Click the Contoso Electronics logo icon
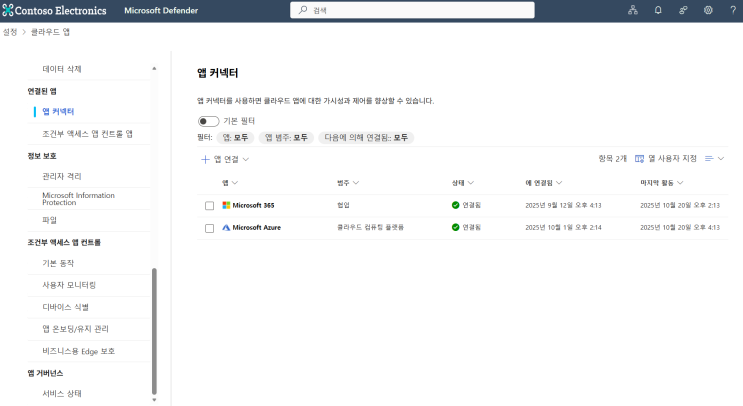743x406 pixels. (8, 10)
